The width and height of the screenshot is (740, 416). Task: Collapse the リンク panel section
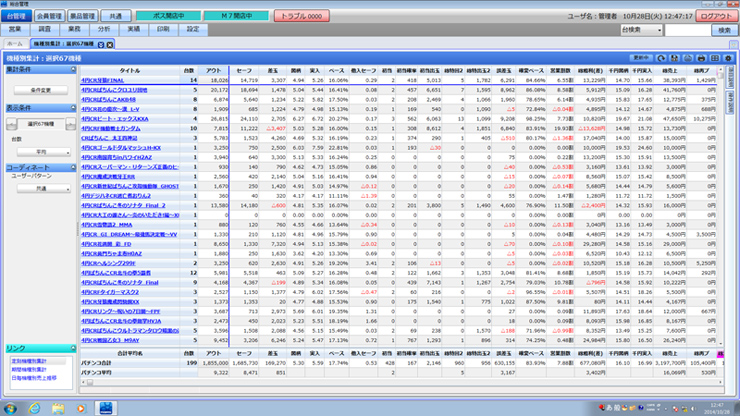tap(73, 348)
